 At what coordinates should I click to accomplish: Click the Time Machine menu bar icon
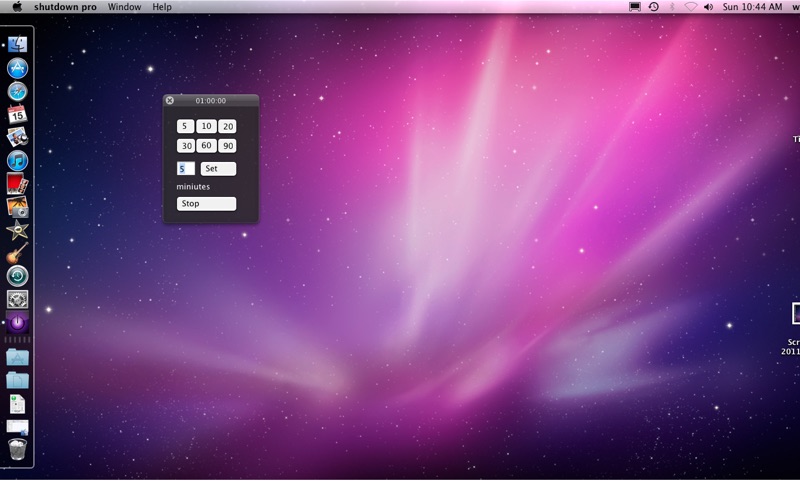[654, 7]
